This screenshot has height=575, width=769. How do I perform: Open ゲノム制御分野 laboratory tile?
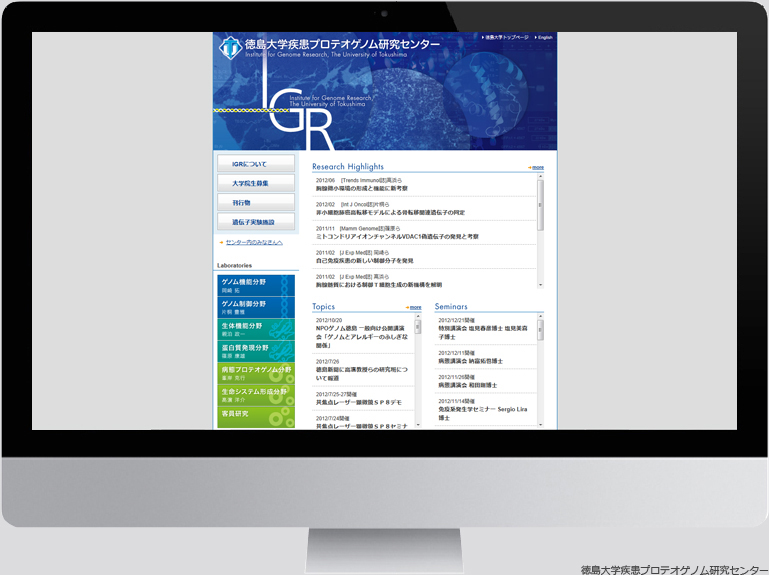point(256,306)
